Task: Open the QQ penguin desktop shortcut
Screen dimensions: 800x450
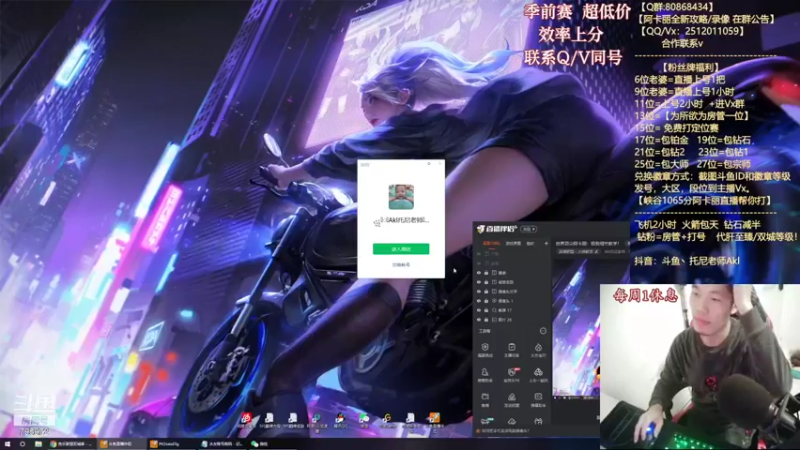Action: pyautogui.click(x=340, y=420)
